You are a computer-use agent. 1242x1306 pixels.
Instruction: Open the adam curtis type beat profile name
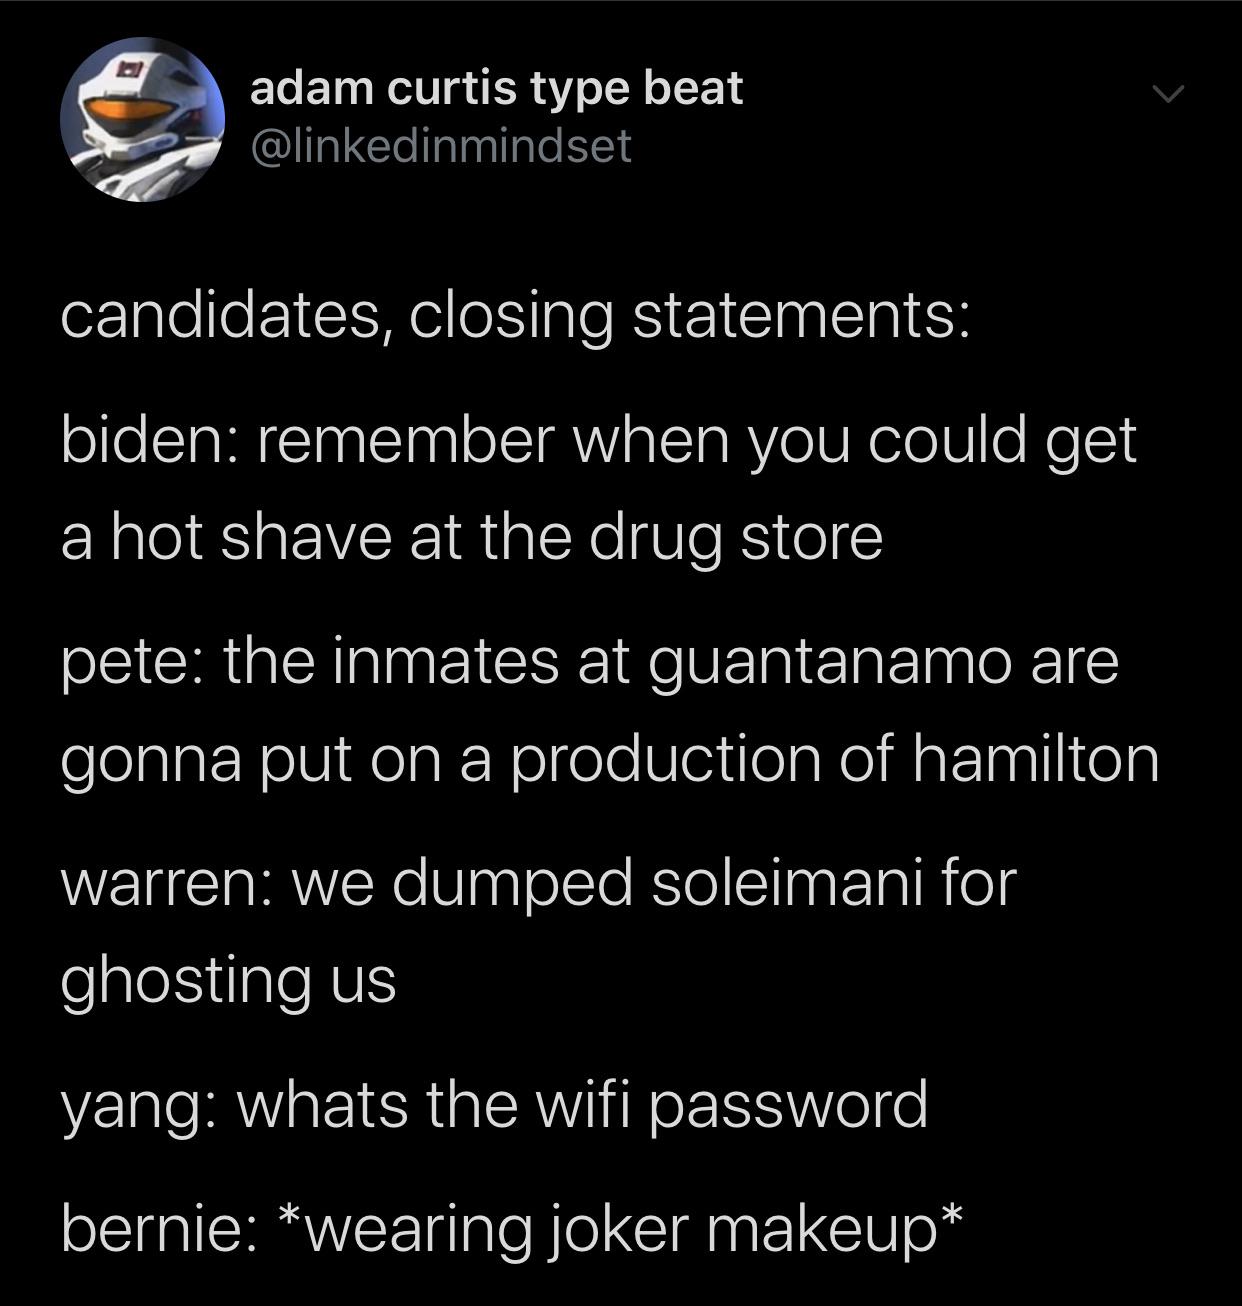pos(496,89)
